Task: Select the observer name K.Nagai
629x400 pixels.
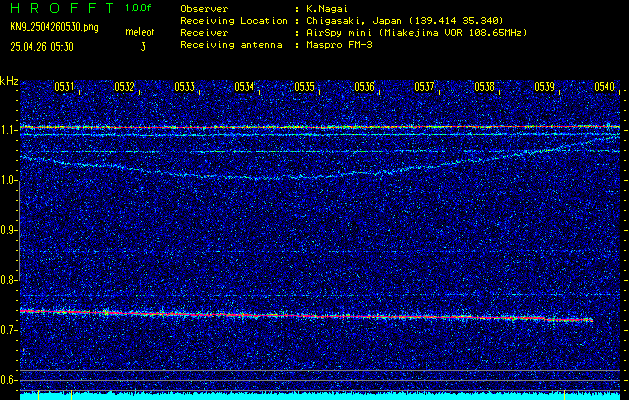Action: pyautogui.click(x=325, y=8)
